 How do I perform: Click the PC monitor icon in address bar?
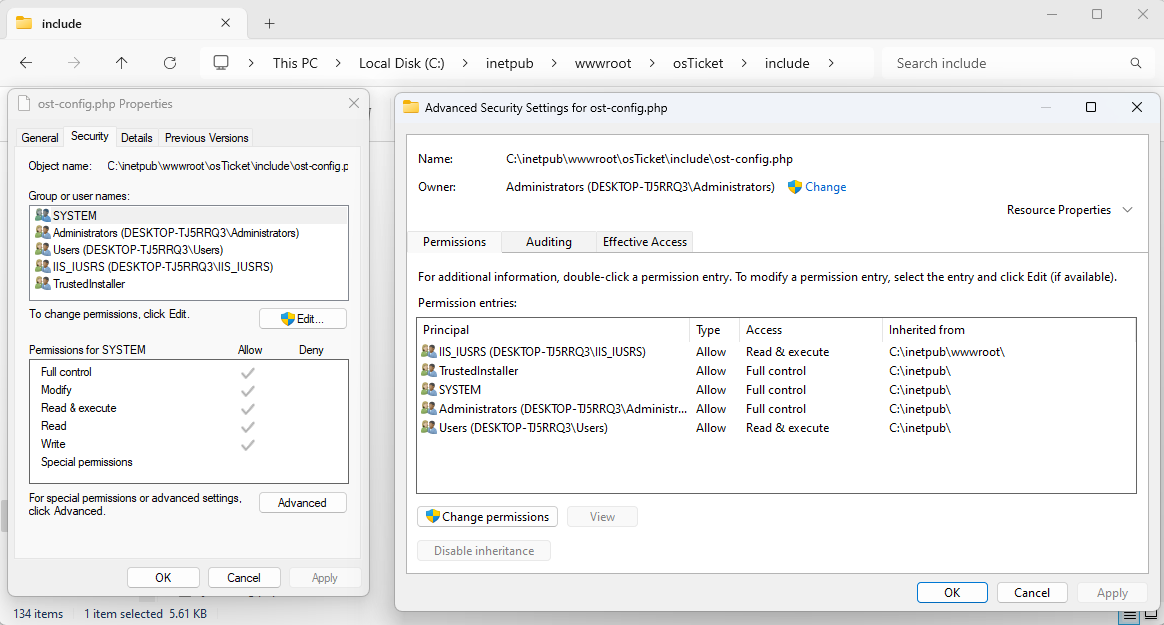(220, 63)
